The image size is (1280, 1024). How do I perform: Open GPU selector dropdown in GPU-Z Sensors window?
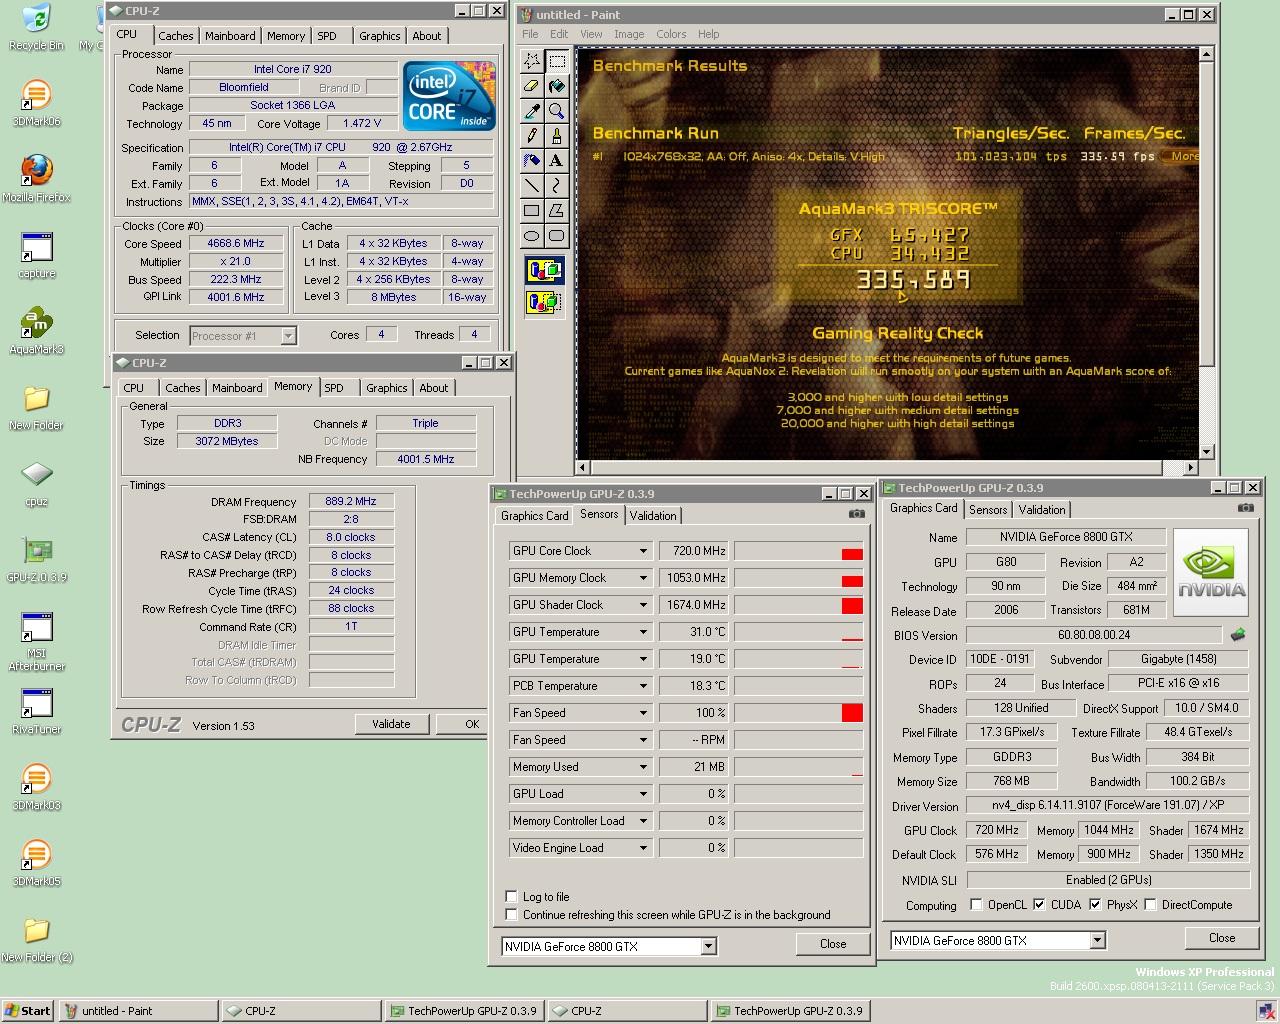708,946
